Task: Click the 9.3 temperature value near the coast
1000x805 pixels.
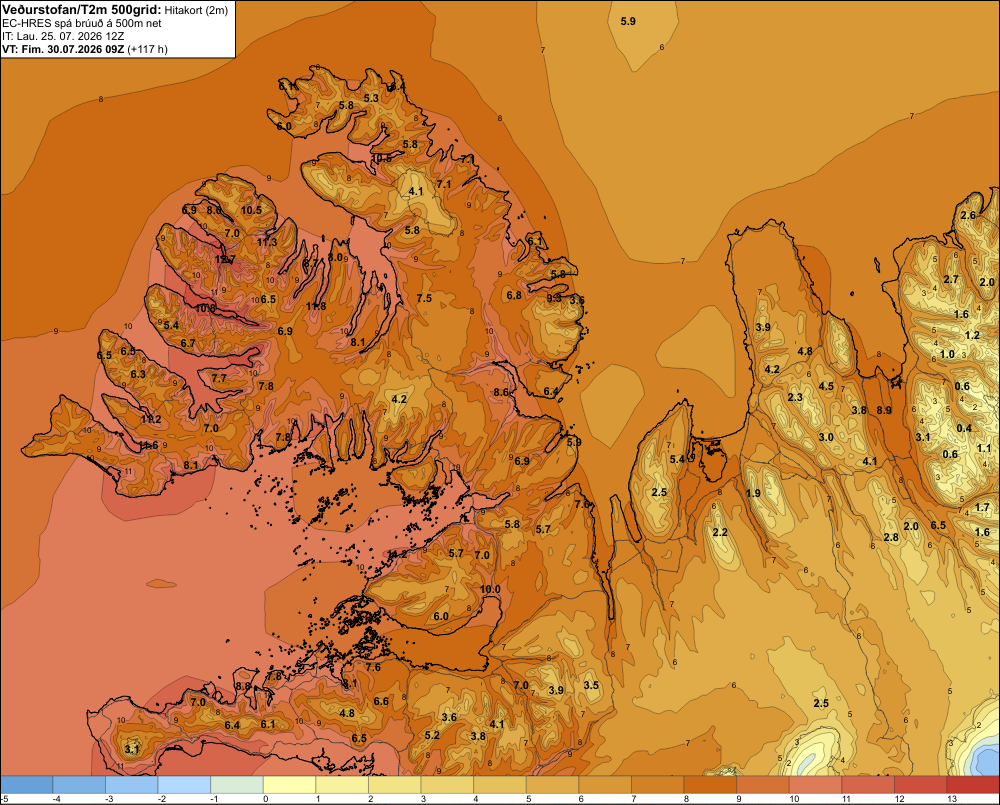Action: coord(554,298)
